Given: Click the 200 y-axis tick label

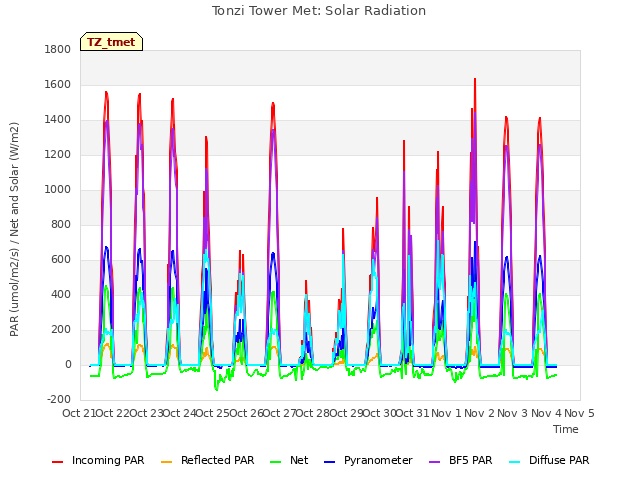Looking at the screenshot, I should click(61, 329).
